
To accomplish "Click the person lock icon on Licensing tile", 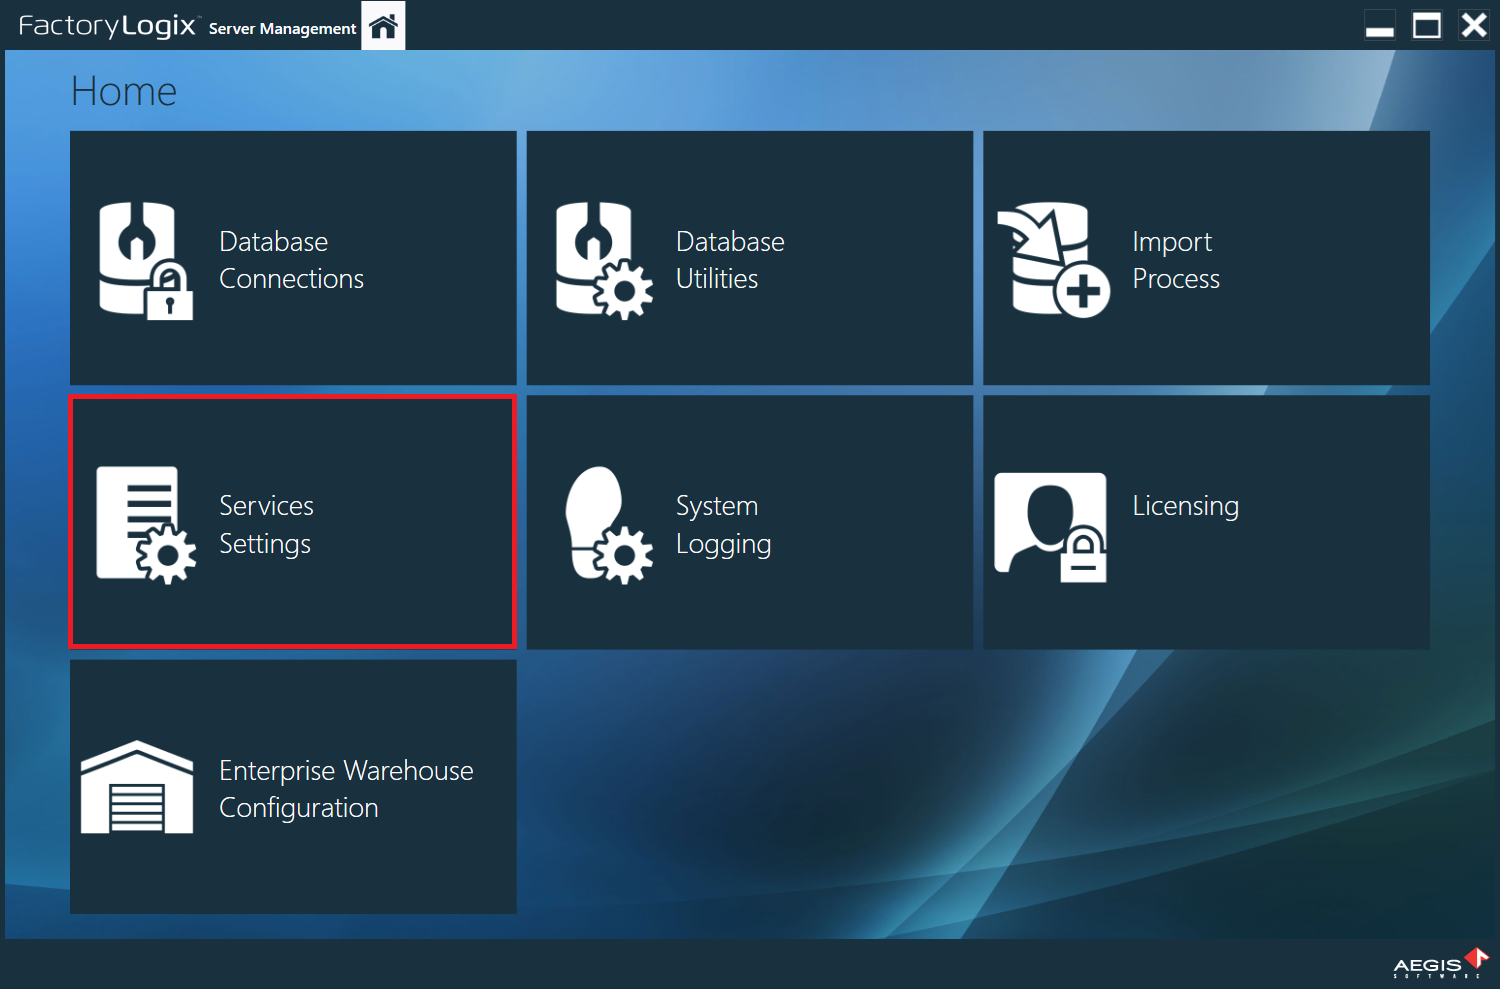I will click(1050, 525).
